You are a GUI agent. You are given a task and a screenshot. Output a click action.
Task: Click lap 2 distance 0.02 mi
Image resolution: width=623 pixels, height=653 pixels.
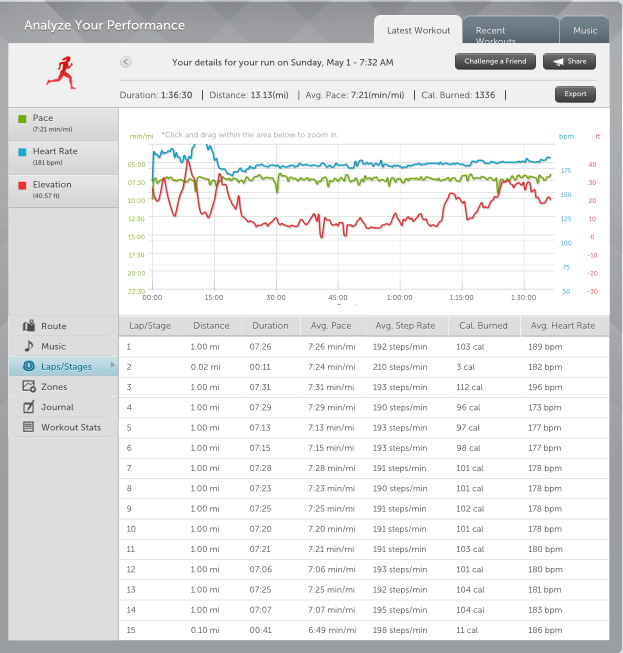[x=205, y=367]
